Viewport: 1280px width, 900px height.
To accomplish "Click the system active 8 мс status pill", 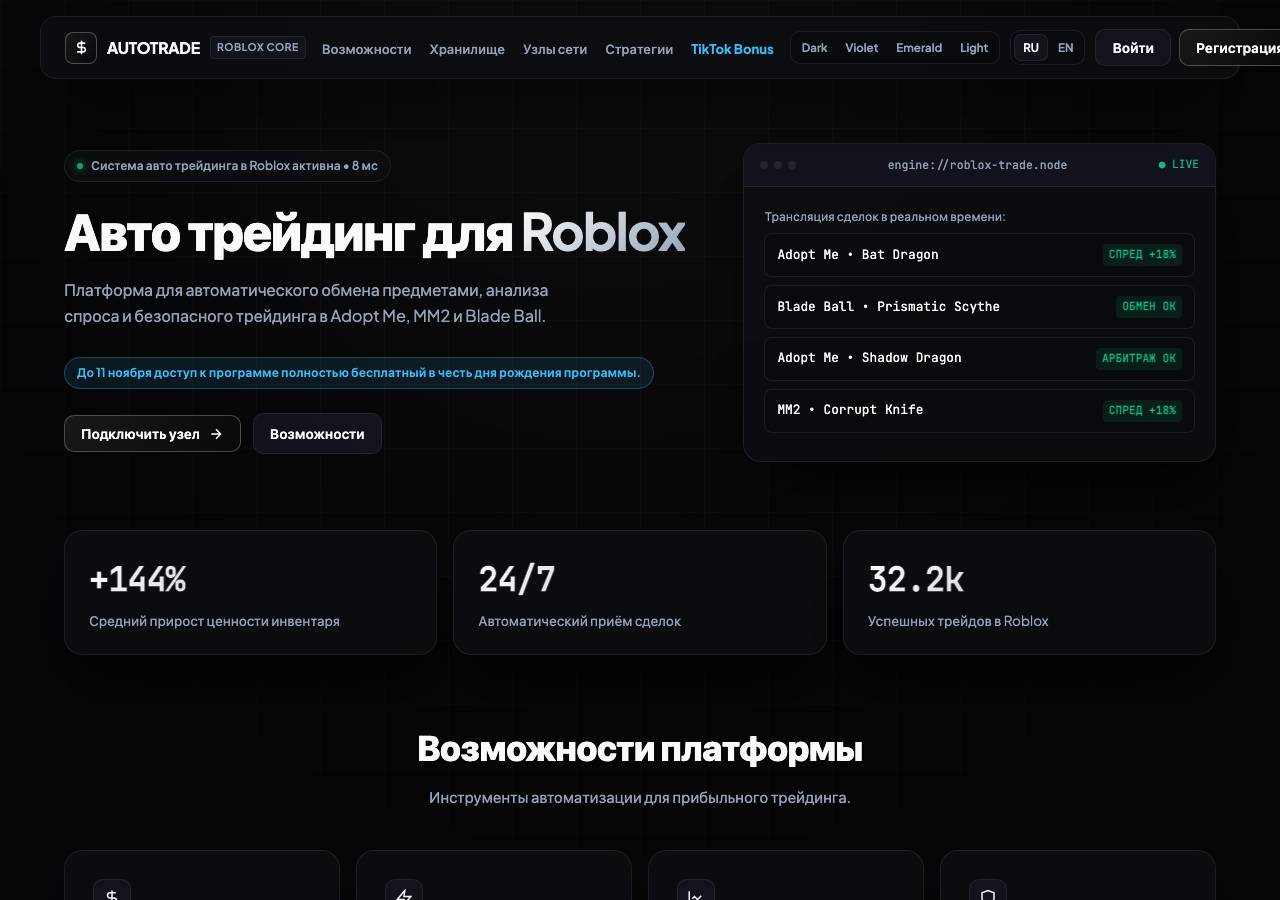I will coord(227,166).
